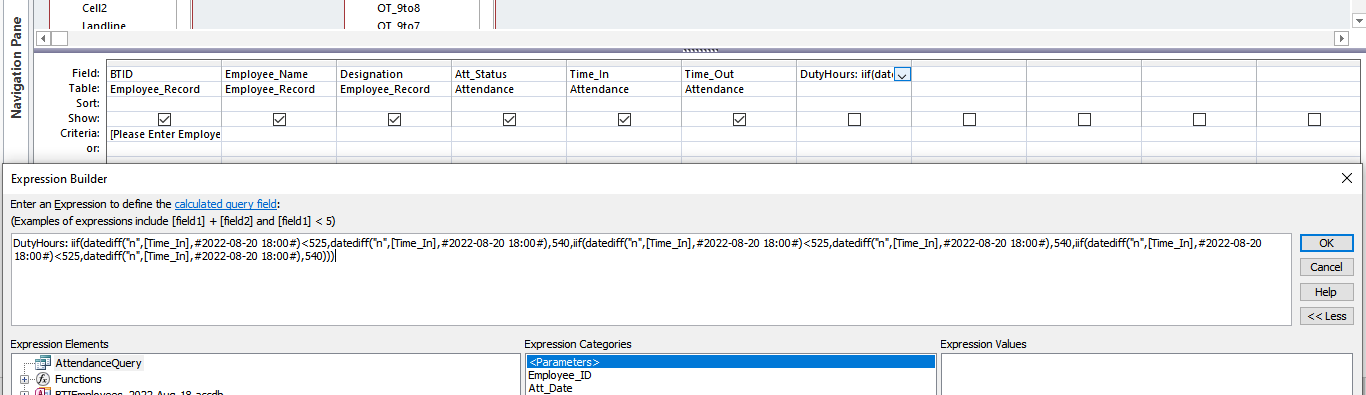Screen dimensions: 1366x395
Task: Click the Att_Status field cell
Action: tap(509, 74)
